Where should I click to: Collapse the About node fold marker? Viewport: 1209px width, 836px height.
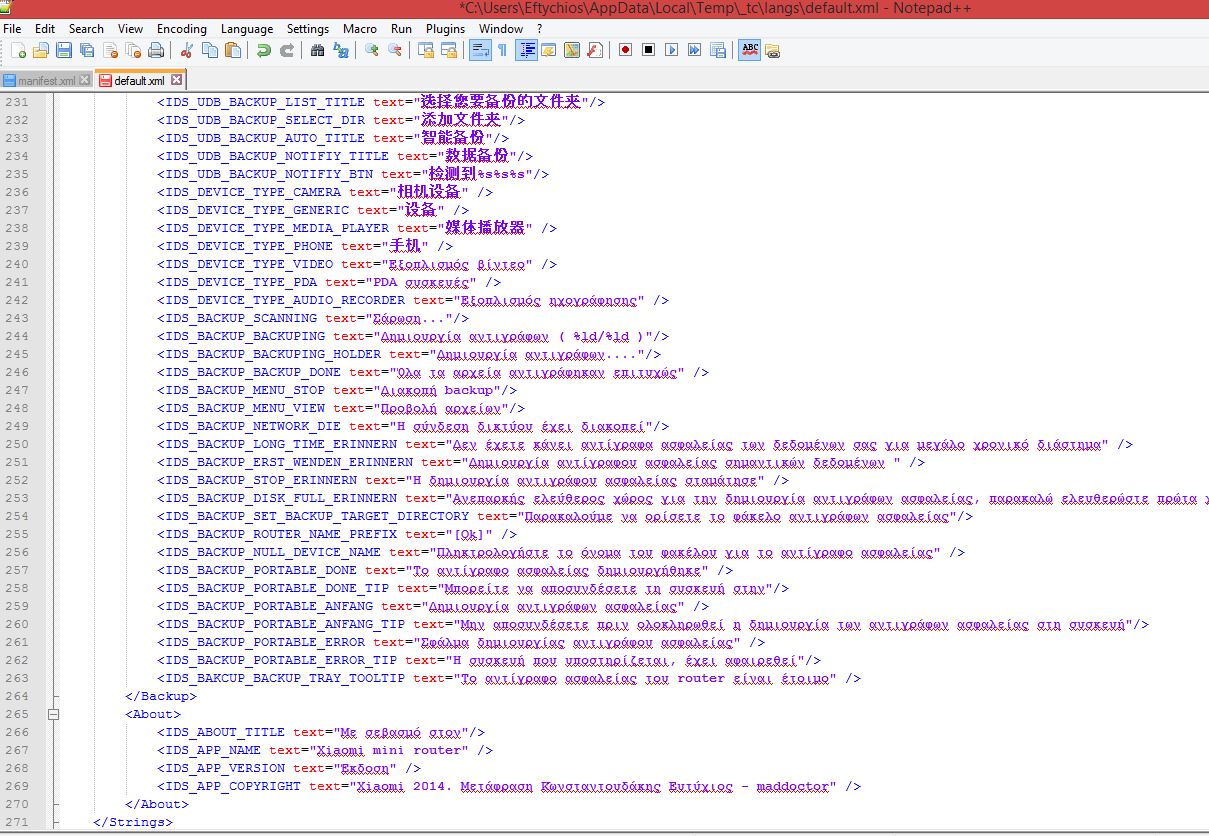click(54, 714)
